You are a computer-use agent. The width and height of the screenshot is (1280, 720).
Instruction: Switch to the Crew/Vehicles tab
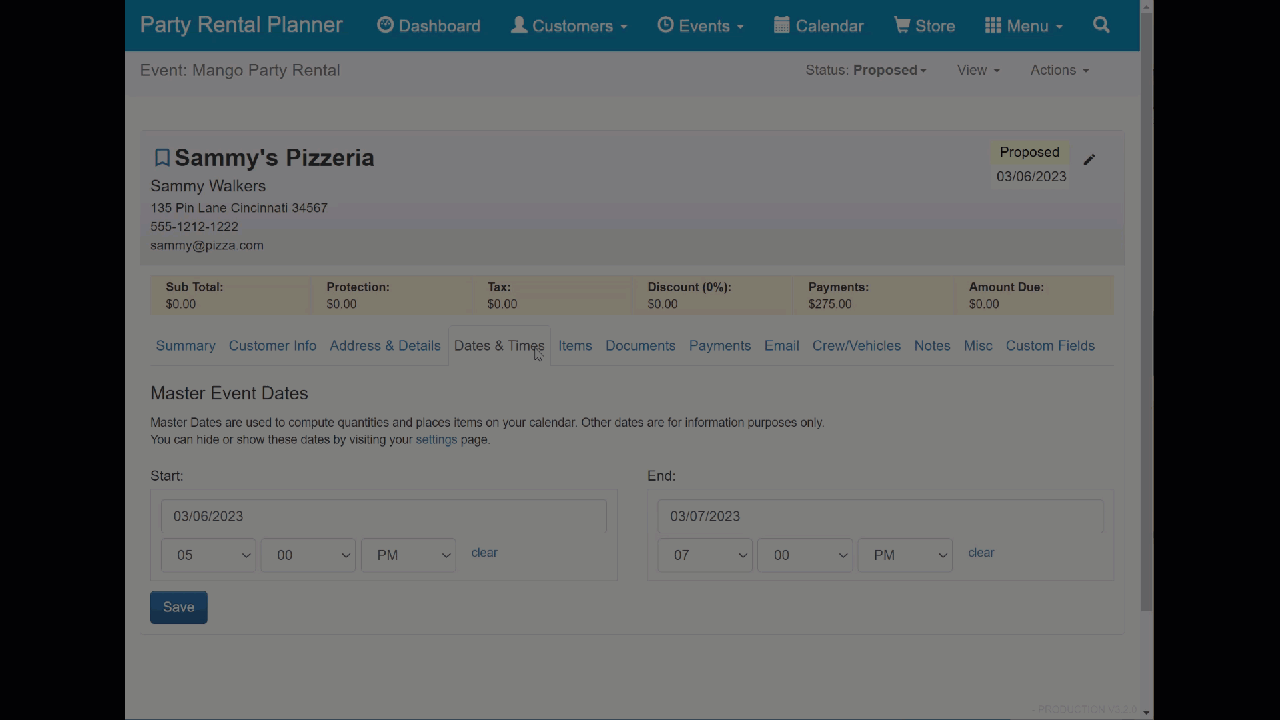click(x=856, y=346)
